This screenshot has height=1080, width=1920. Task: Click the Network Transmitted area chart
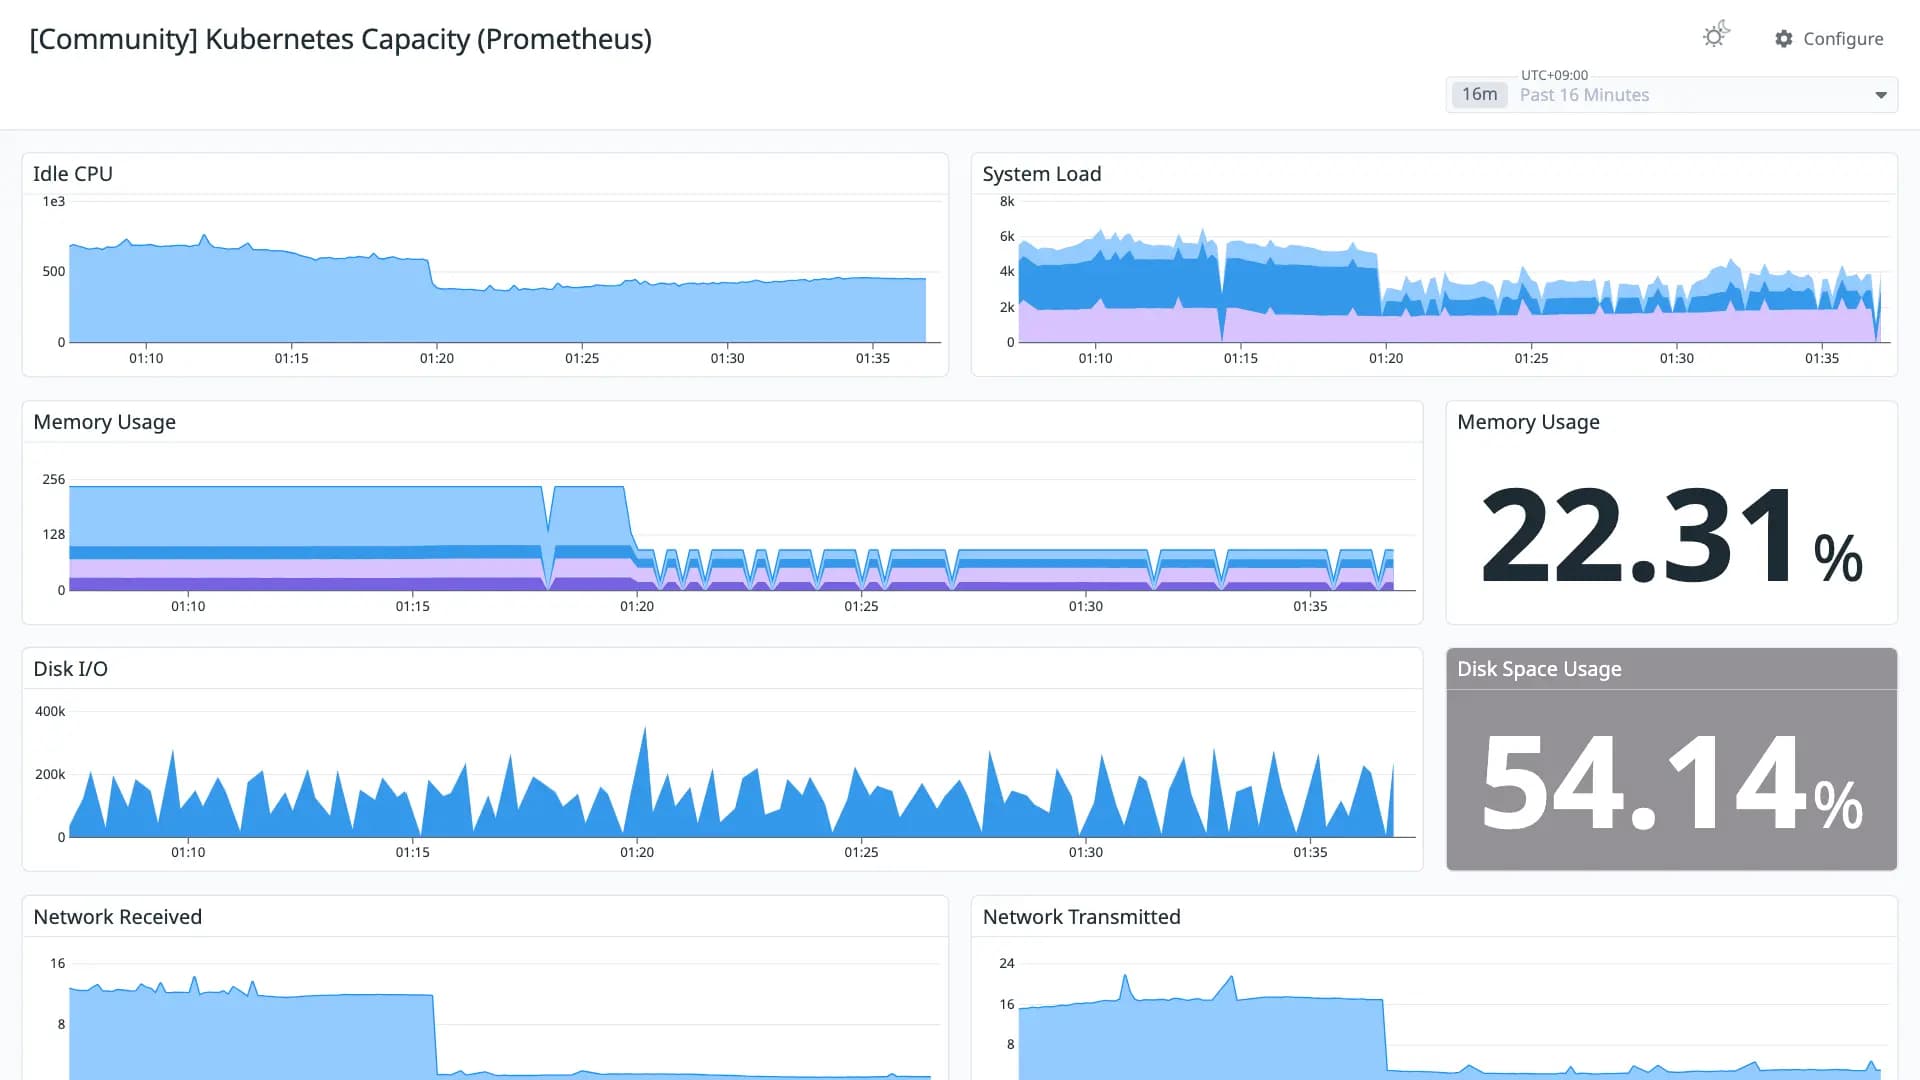click(x=1450, y=1028)
